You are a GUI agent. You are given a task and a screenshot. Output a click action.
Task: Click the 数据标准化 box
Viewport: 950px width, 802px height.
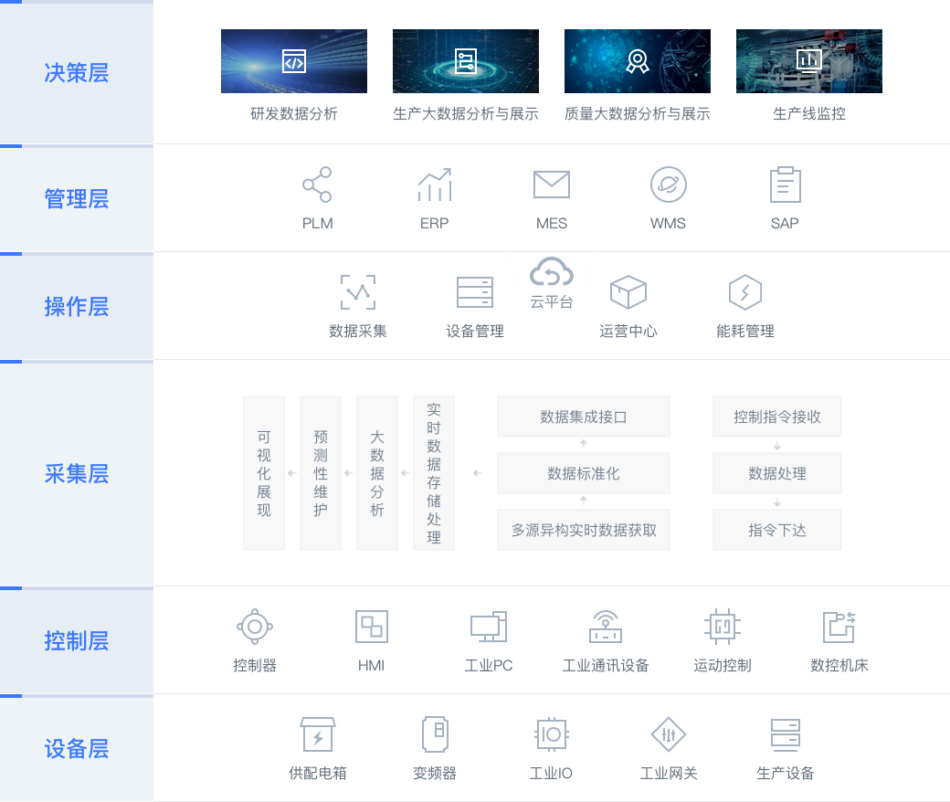point(583,473)
